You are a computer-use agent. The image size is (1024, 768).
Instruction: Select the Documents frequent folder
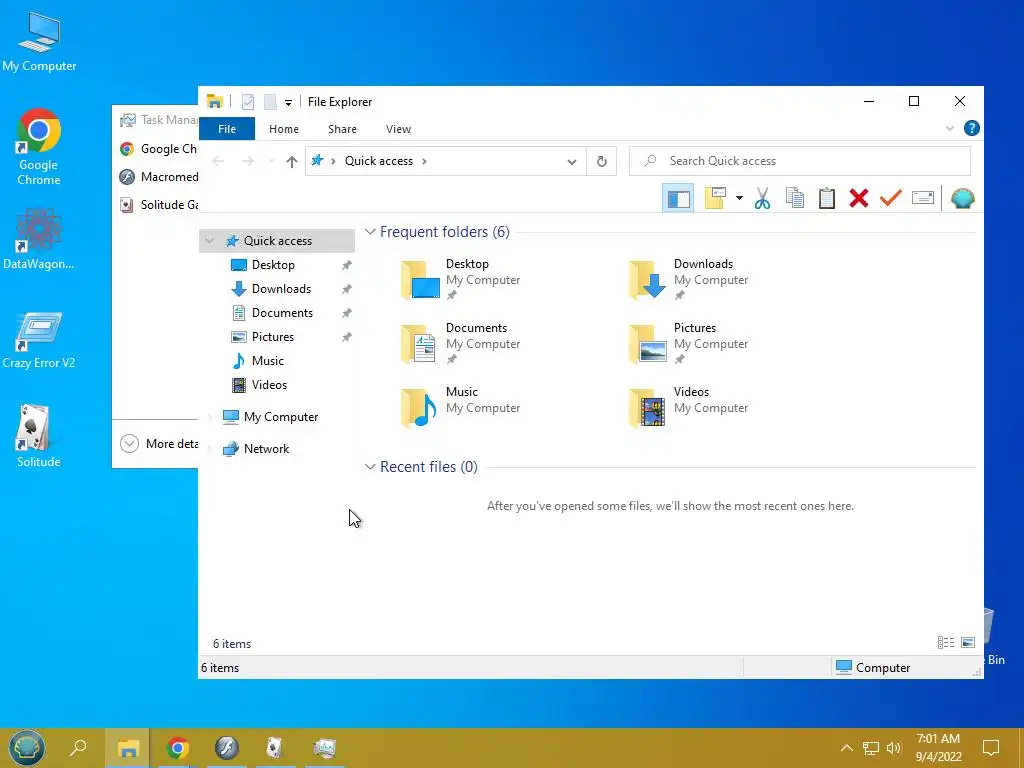pyautogui.click(x=461, y=344)
